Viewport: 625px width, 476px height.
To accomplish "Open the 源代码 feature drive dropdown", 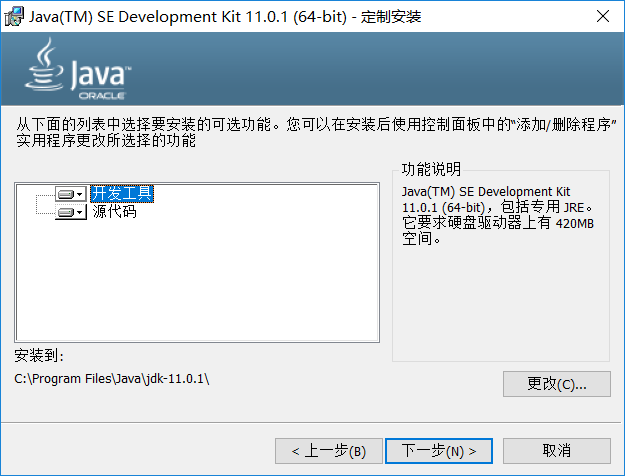I will 71,212.
